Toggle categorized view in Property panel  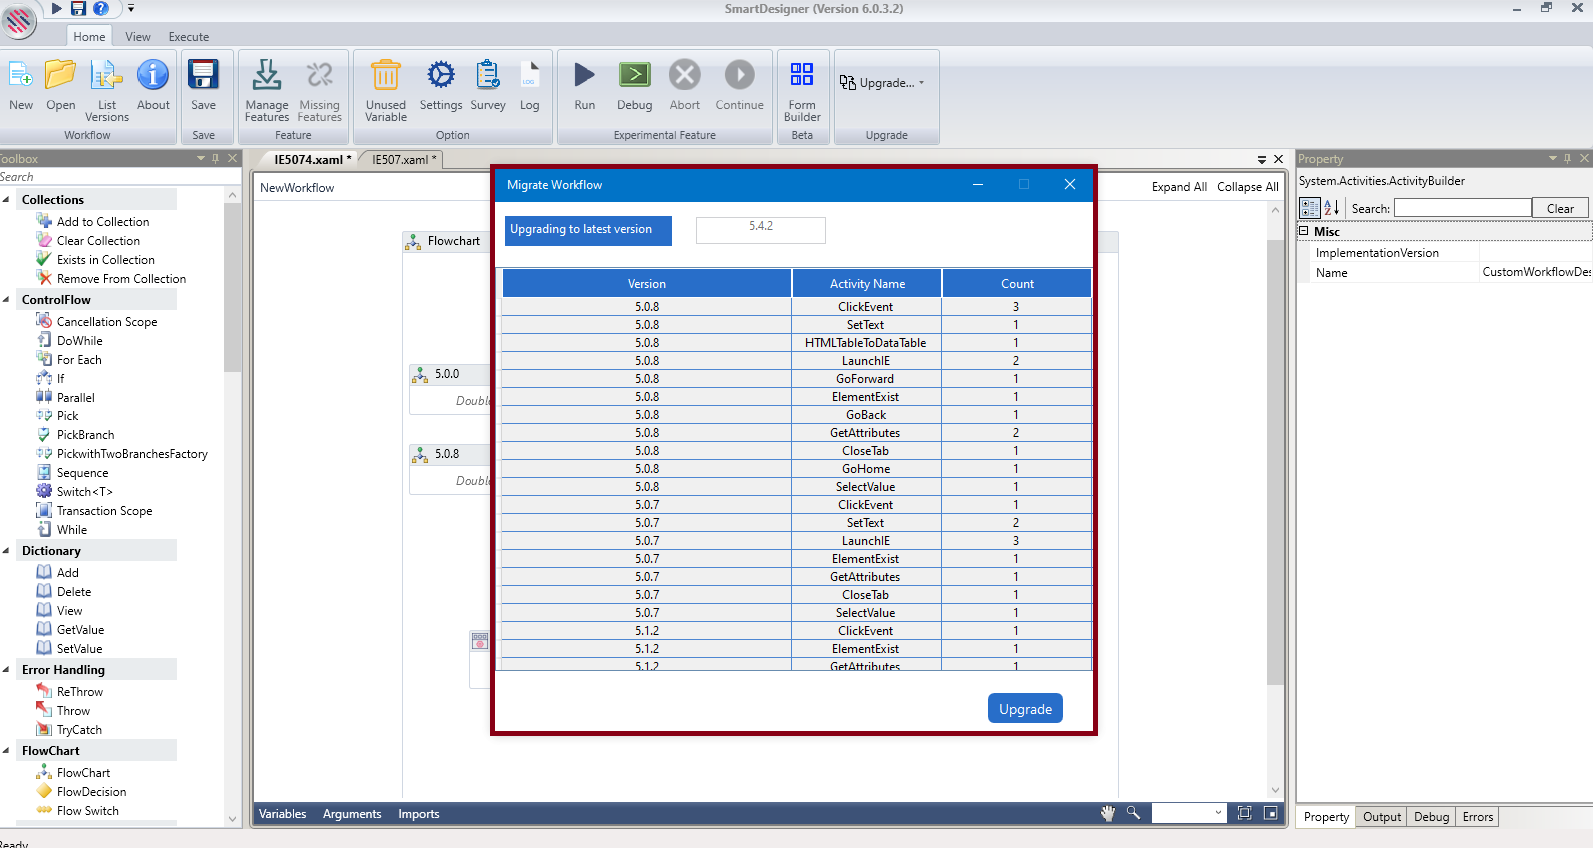[1309, 208]
